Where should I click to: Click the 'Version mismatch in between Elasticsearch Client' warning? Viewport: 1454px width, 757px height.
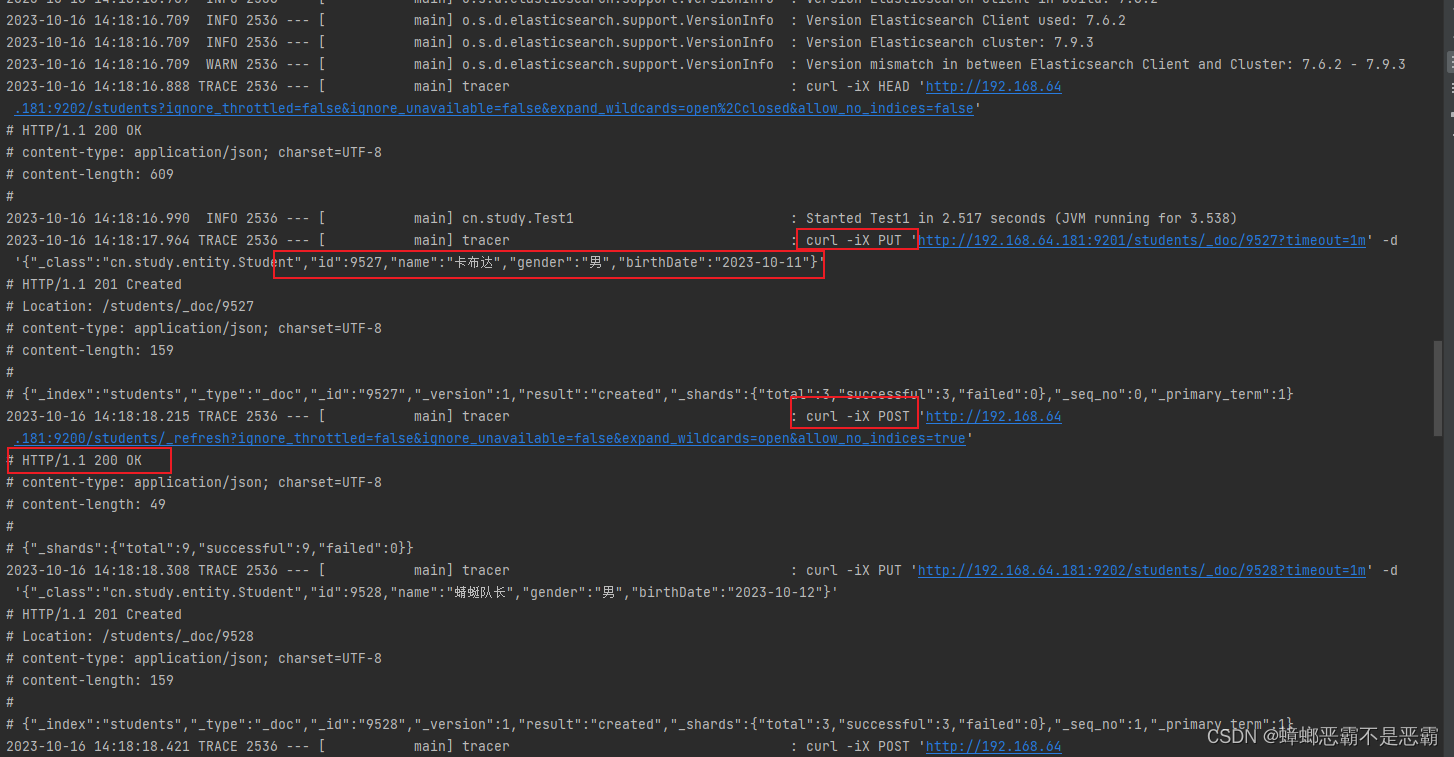click(1105, 64)
